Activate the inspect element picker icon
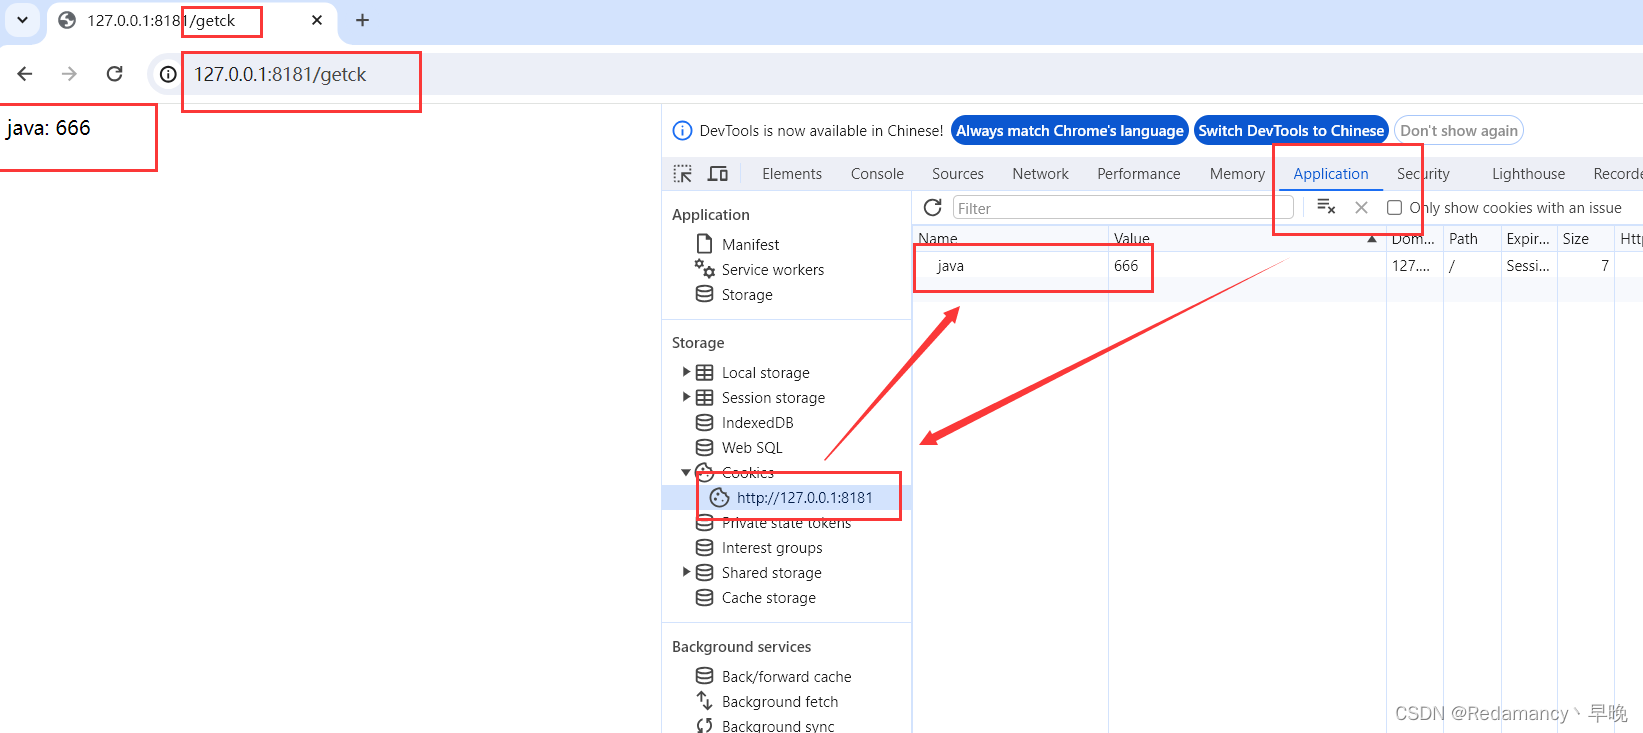Screen dimensions: 1643x733 (x=683, y=174)
